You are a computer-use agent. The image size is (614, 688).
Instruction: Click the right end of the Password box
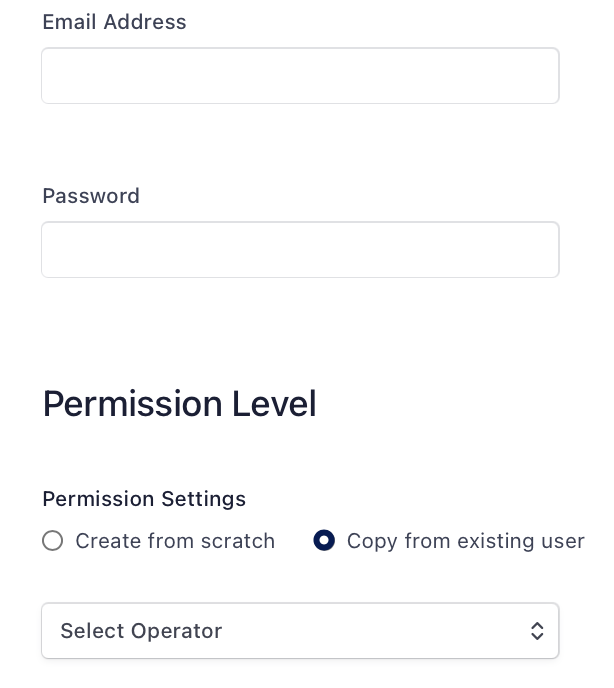pos(545,250)
